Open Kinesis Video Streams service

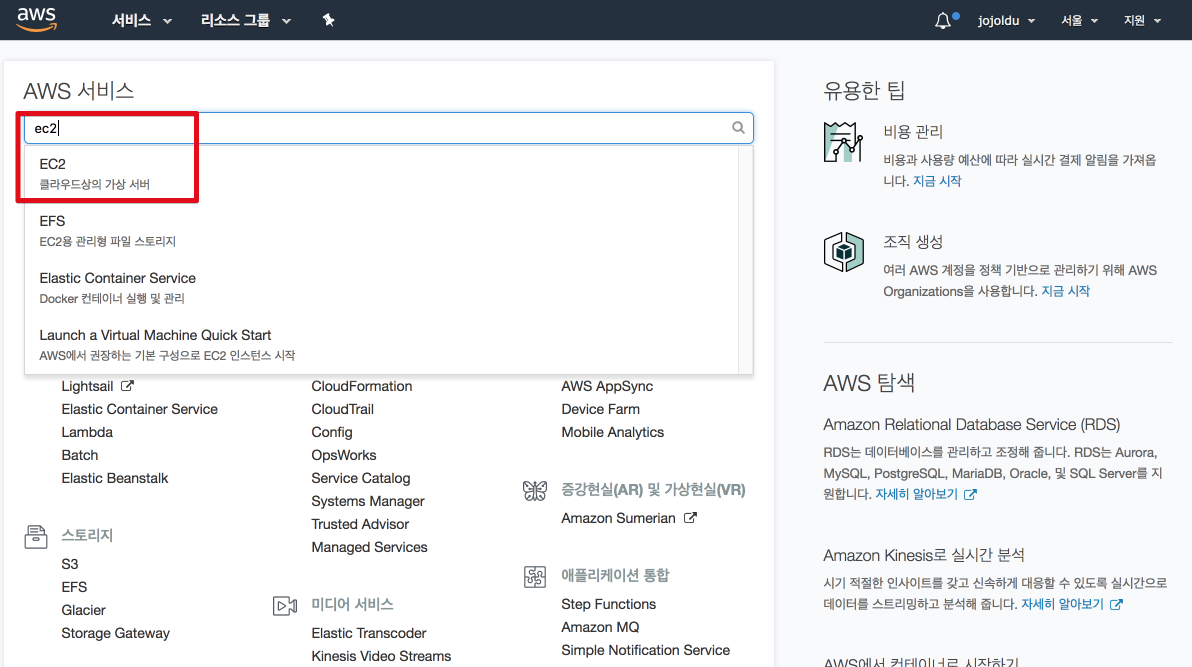(381, 656)
